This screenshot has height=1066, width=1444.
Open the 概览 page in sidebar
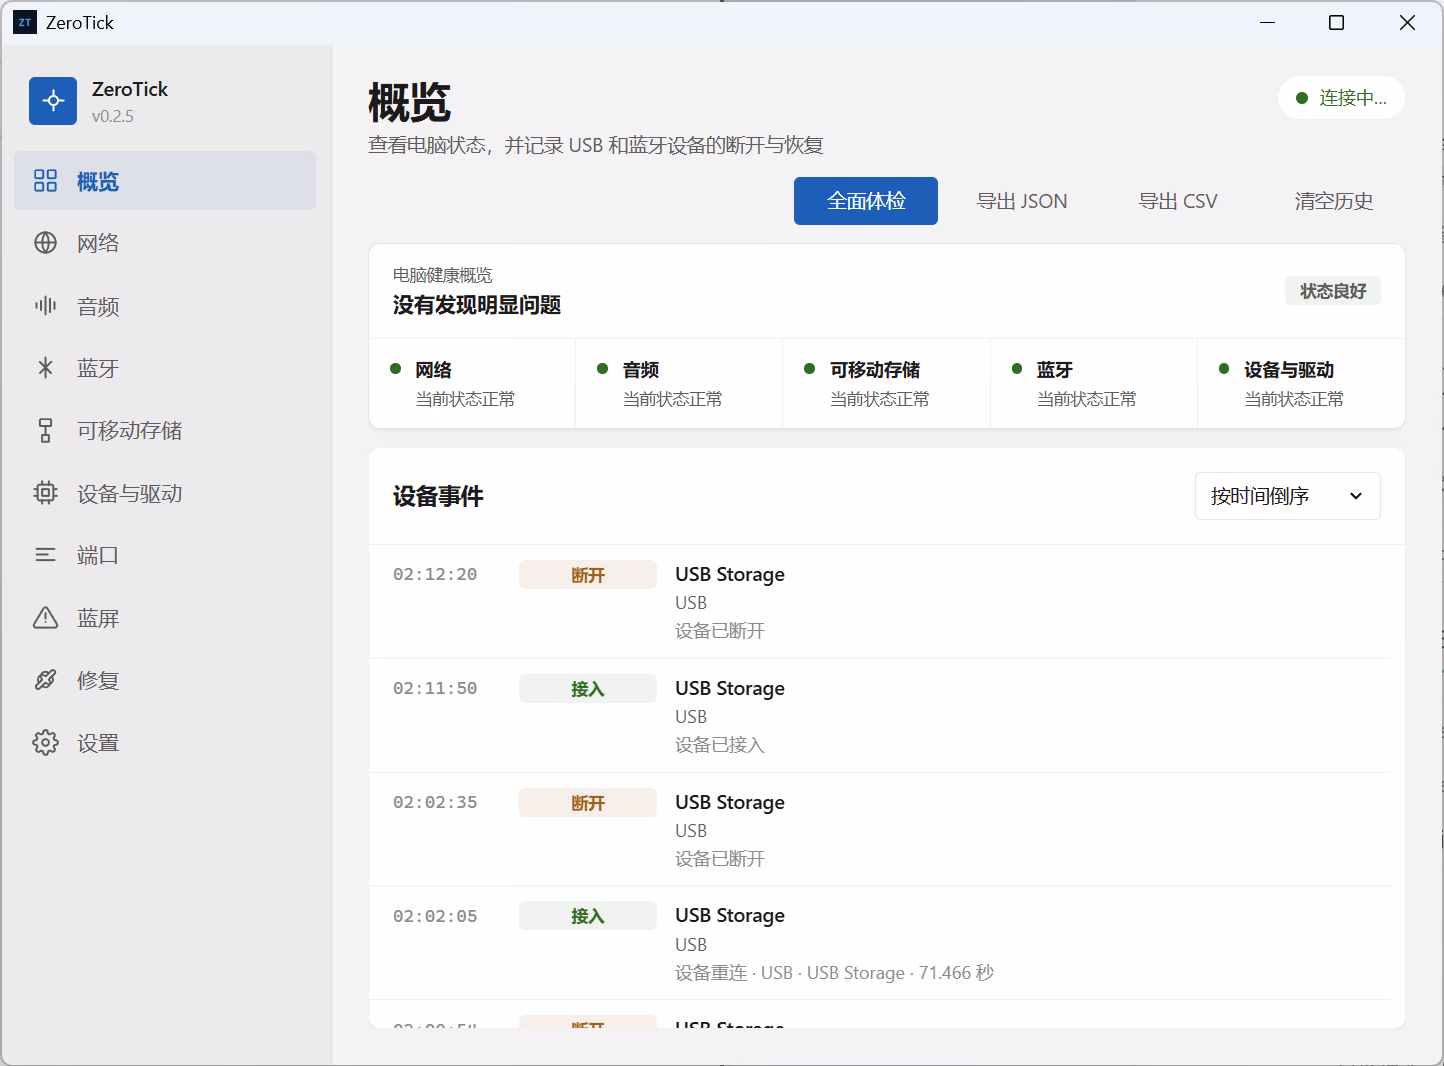tap(165, 181)
